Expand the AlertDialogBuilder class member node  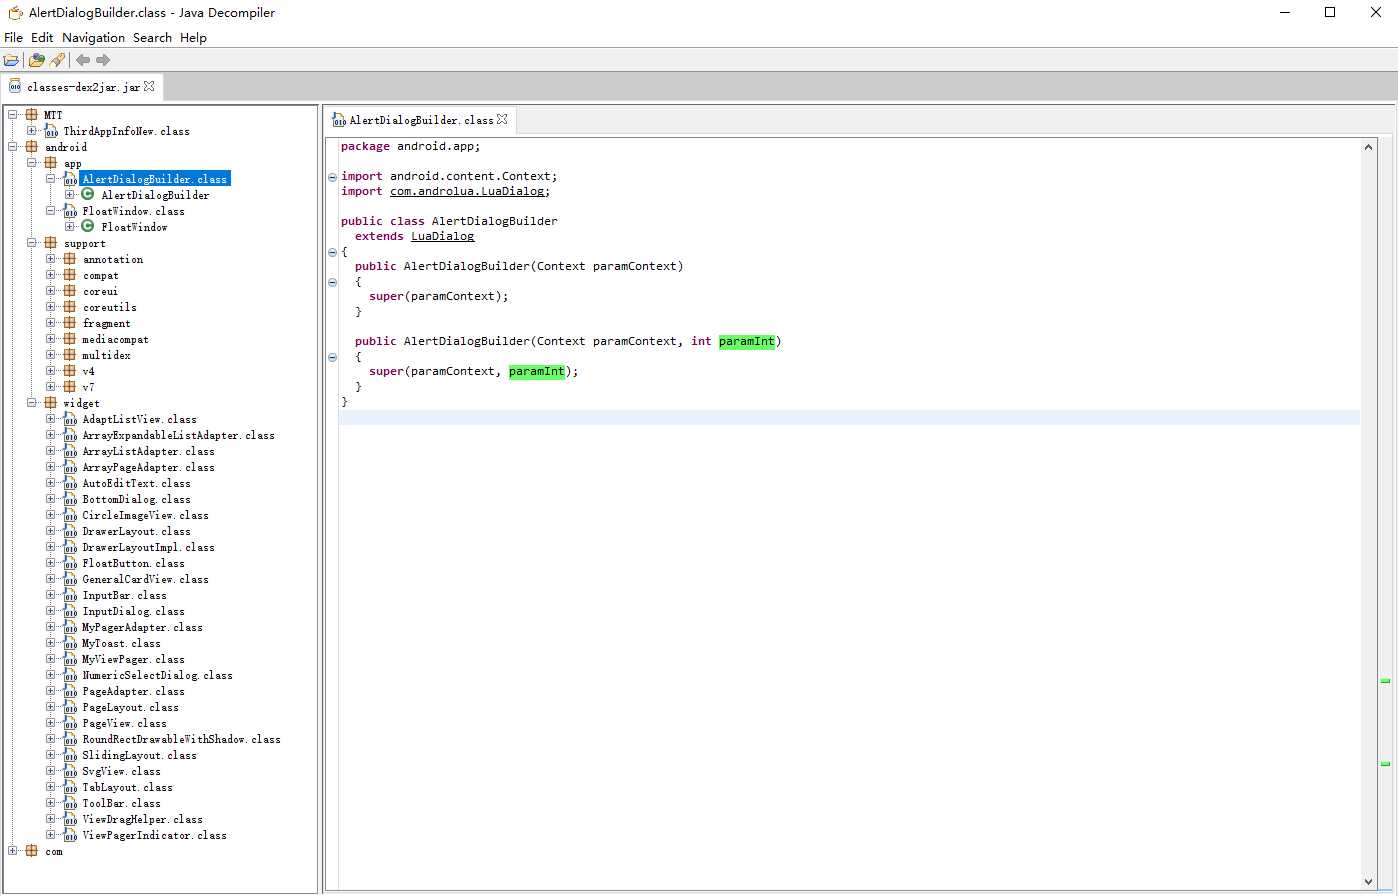70,195
